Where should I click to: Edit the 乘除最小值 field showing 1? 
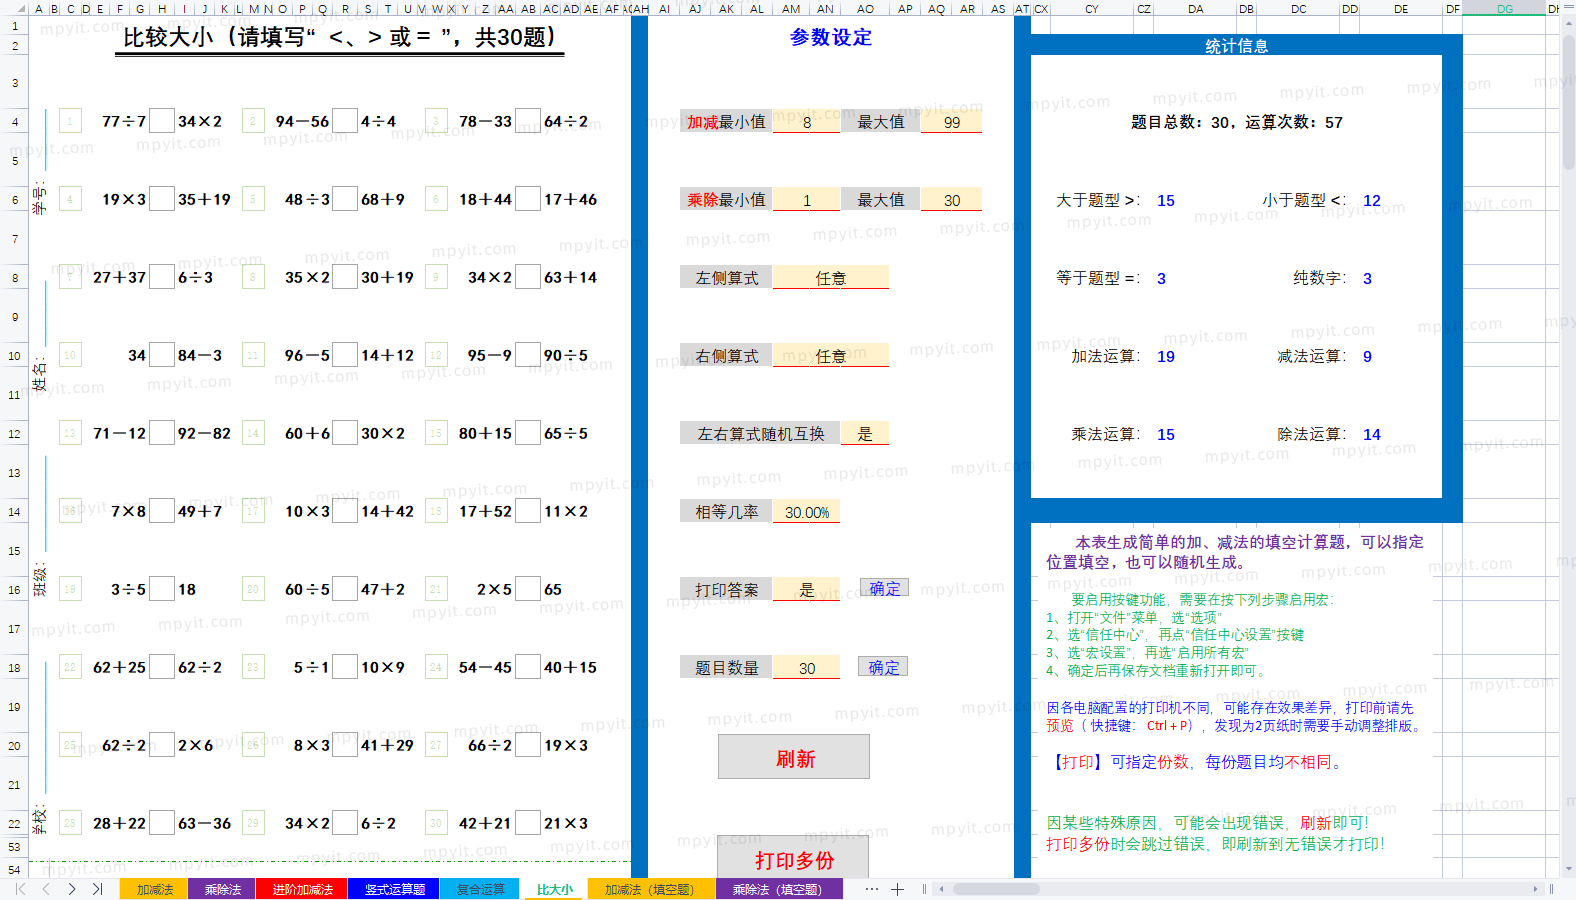point(807,200)
